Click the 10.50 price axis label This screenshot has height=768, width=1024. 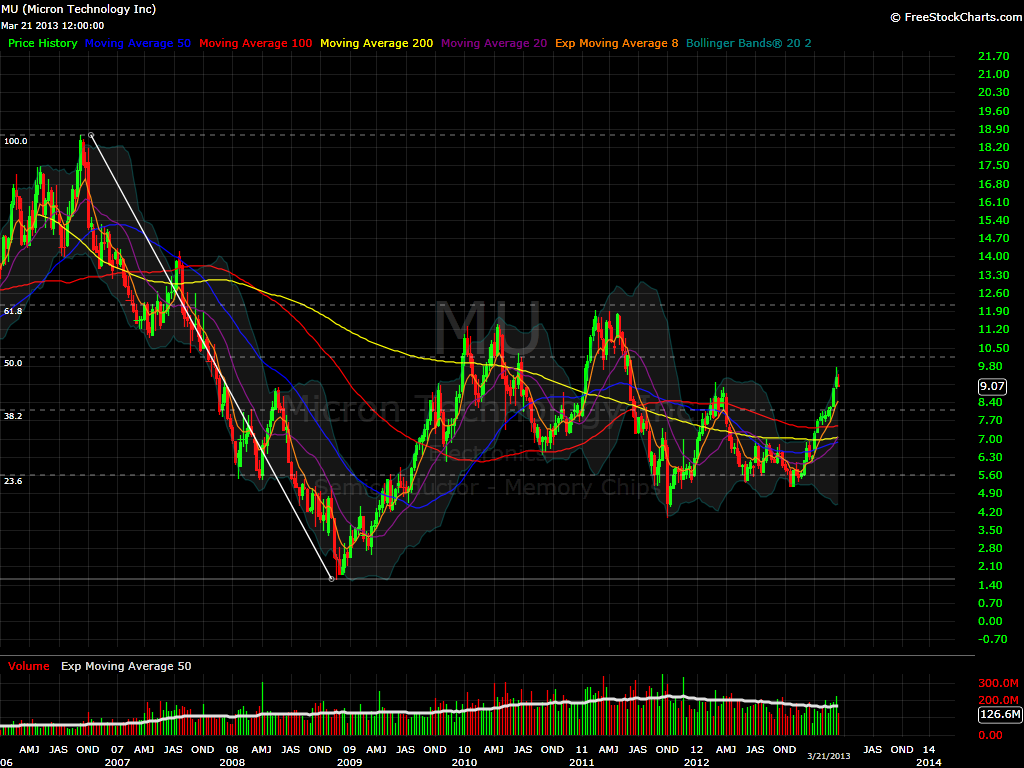[x=993, y=348]
